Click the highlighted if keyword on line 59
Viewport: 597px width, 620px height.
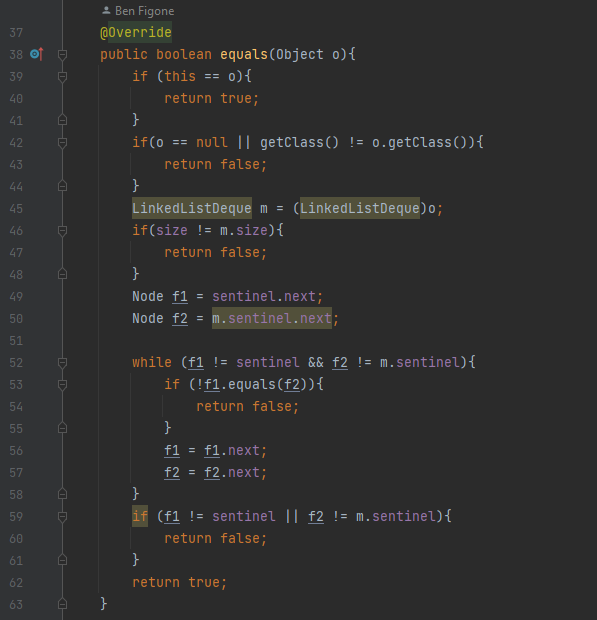point(140,516)
